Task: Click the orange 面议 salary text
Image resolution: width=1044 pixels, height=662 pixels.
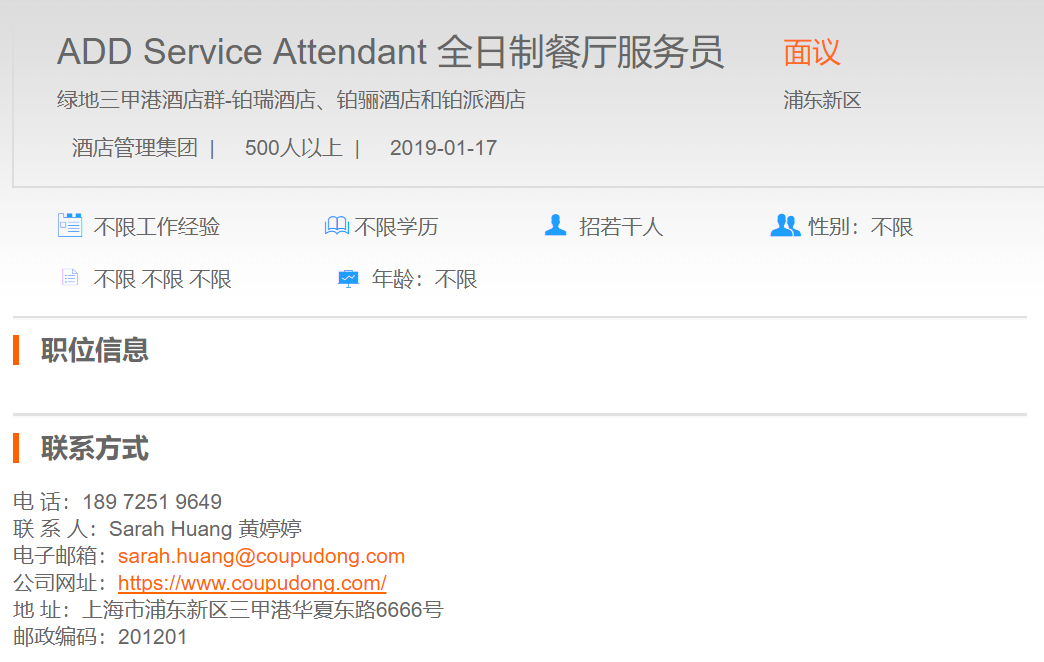Action: tap(812, 52)
